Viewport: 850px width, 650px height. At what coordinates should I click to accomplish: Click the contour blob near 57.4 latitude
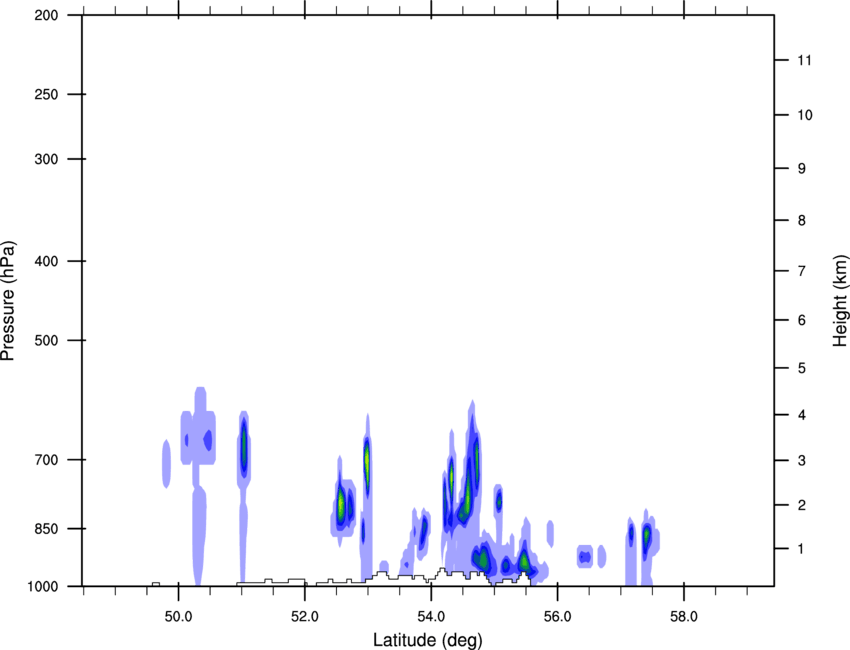[646, 539]
